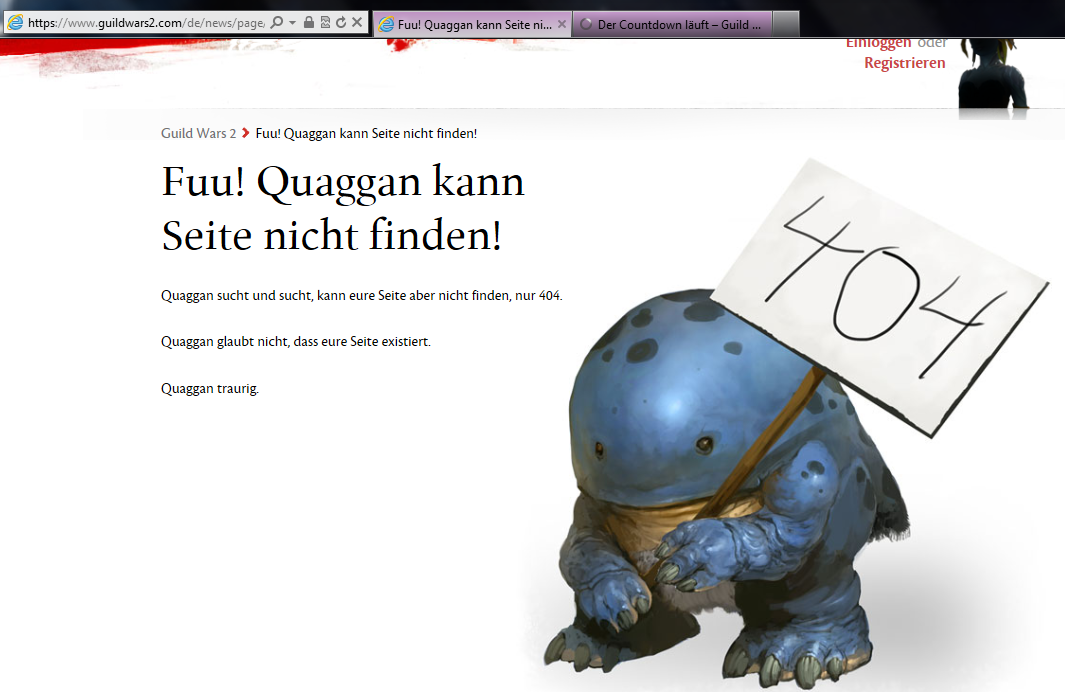
Task: Click the stop loading X icon
Action: click(357, 22)
